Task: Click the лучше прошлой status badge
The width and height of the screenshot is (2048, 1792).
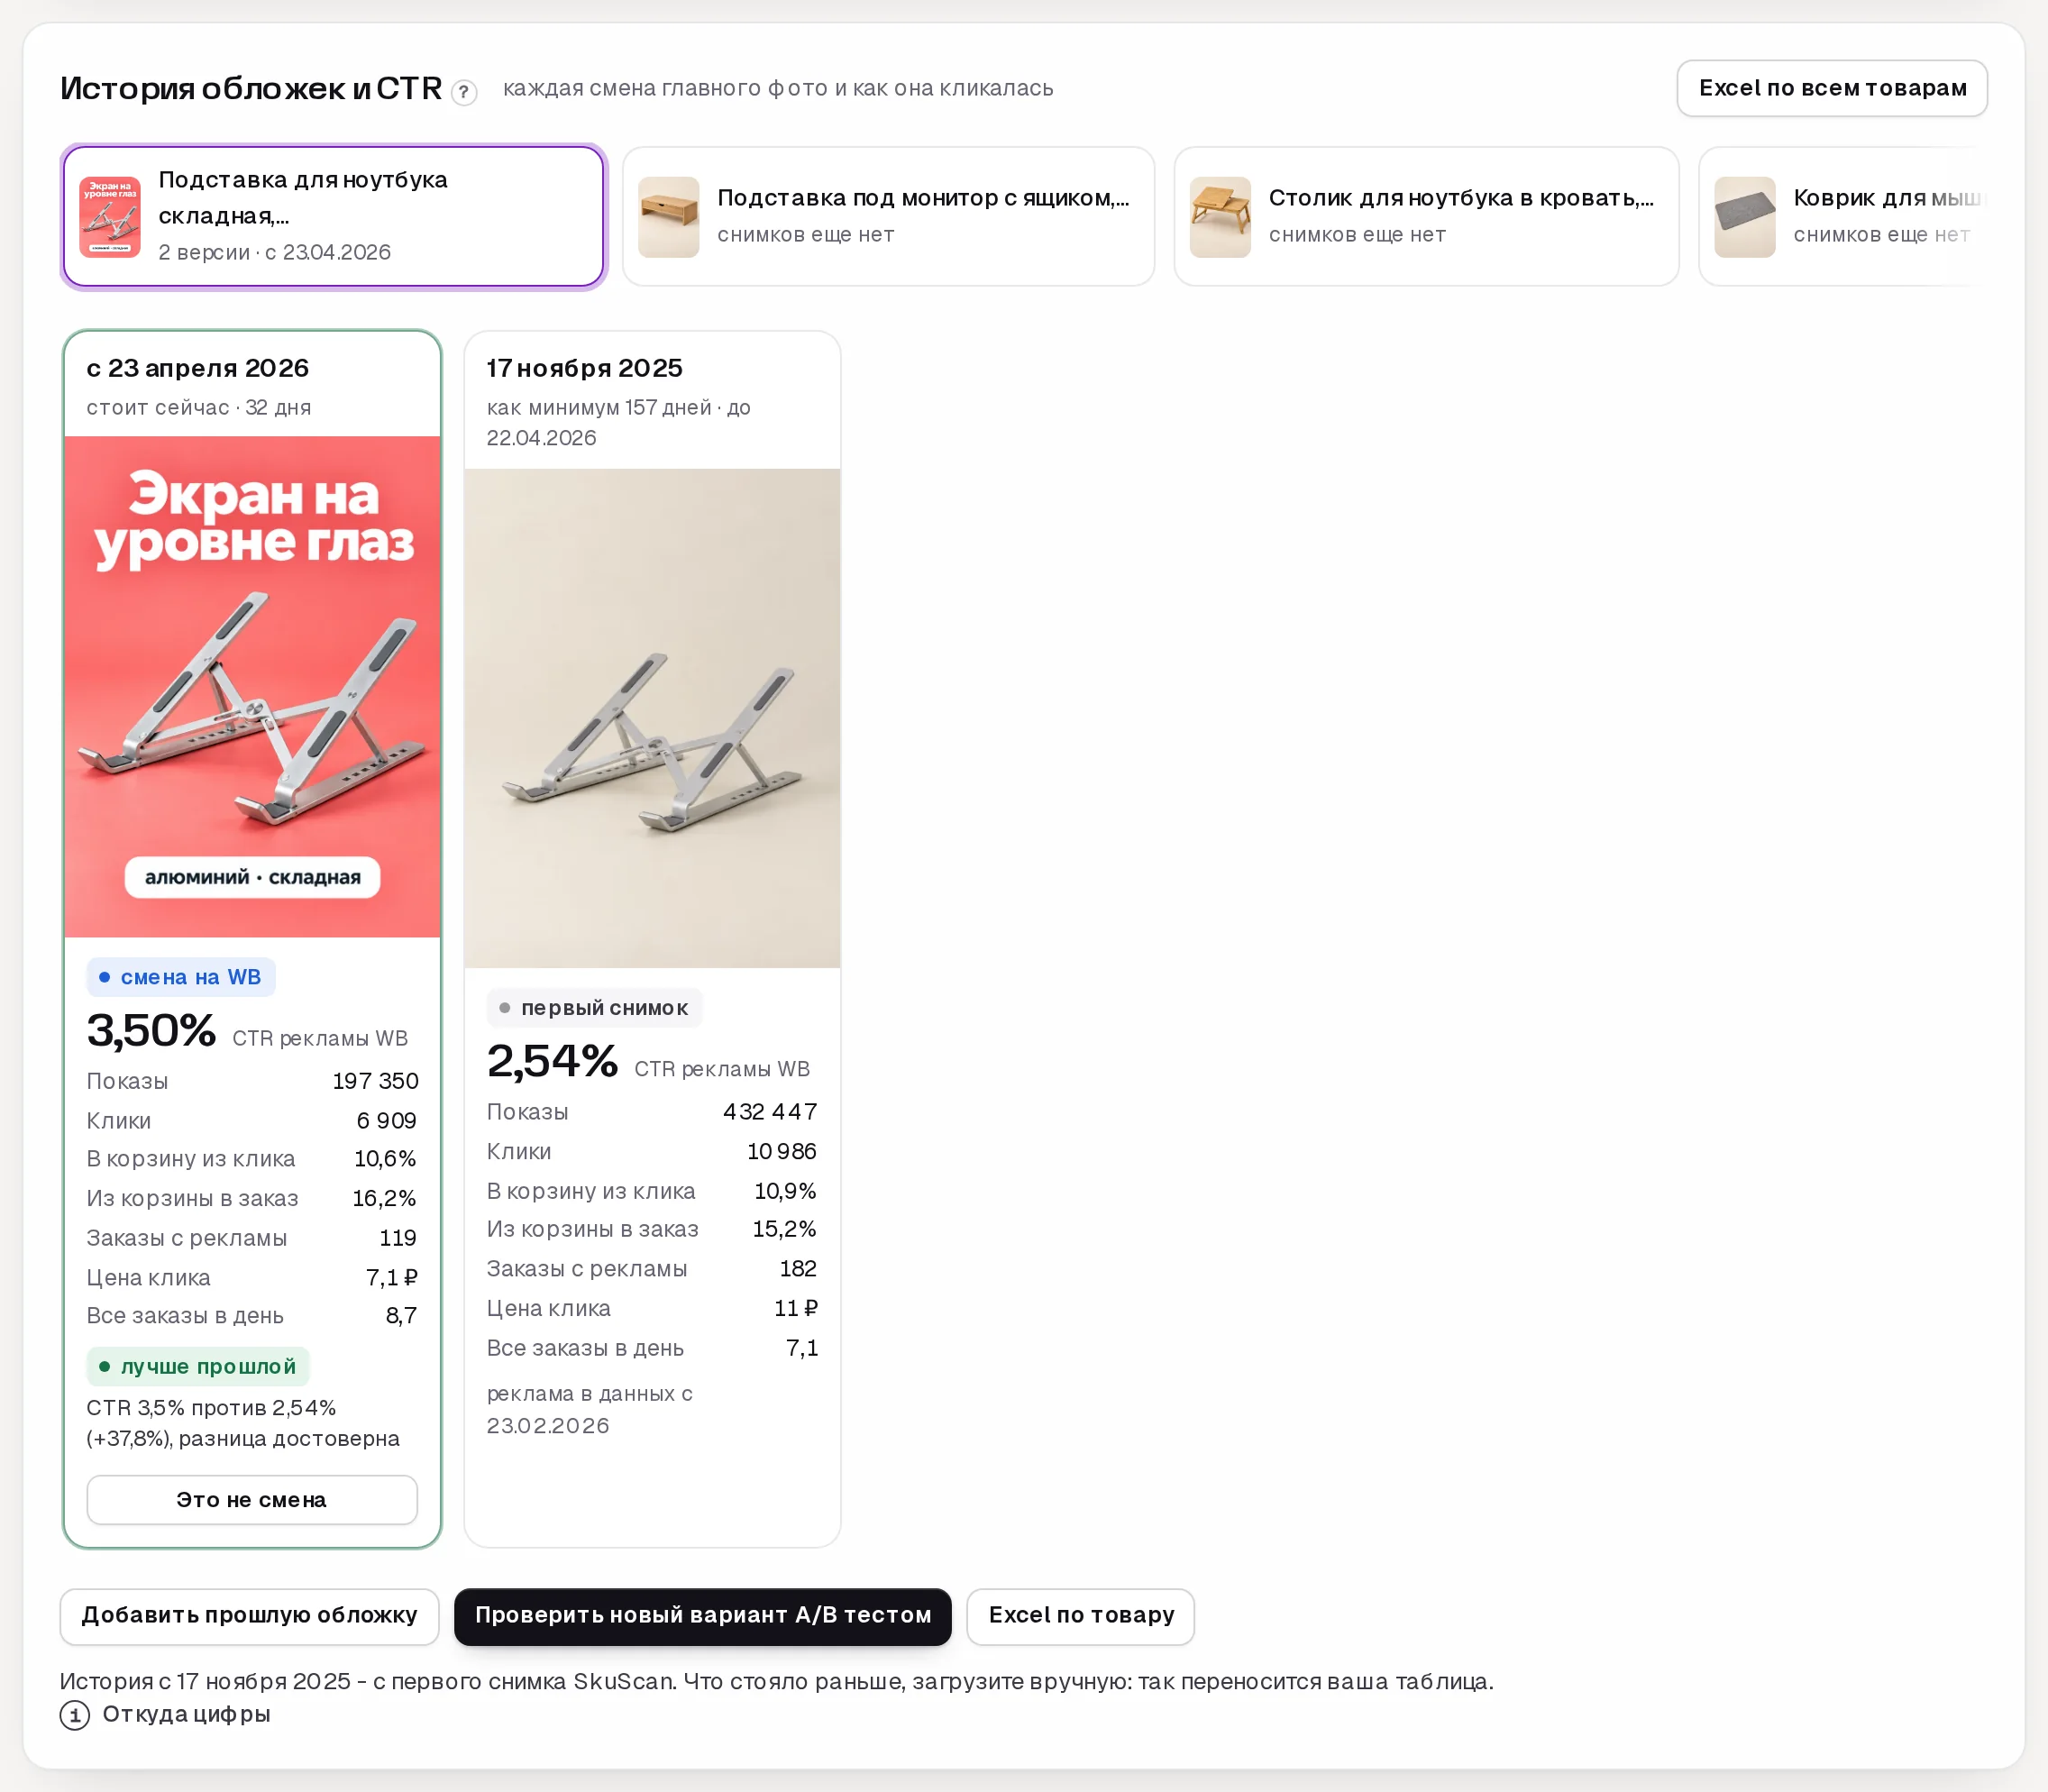Action: [198, 1366]
